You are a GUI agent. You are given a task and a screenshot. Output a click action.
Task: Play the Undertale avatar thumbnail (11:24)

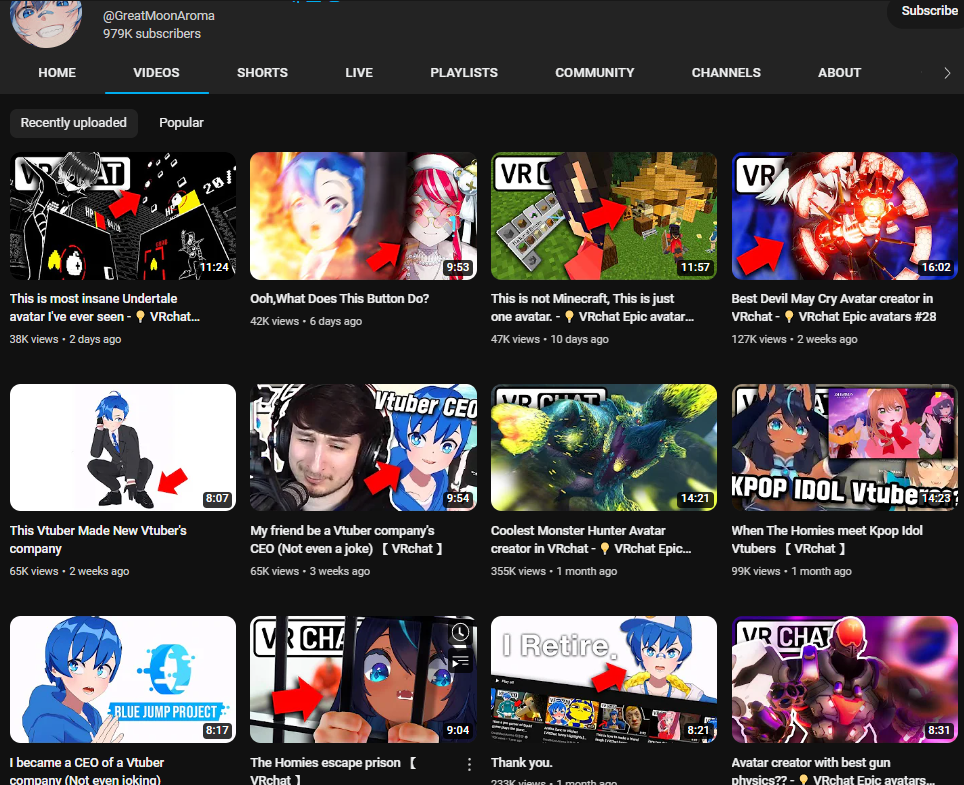coord(123,216)
